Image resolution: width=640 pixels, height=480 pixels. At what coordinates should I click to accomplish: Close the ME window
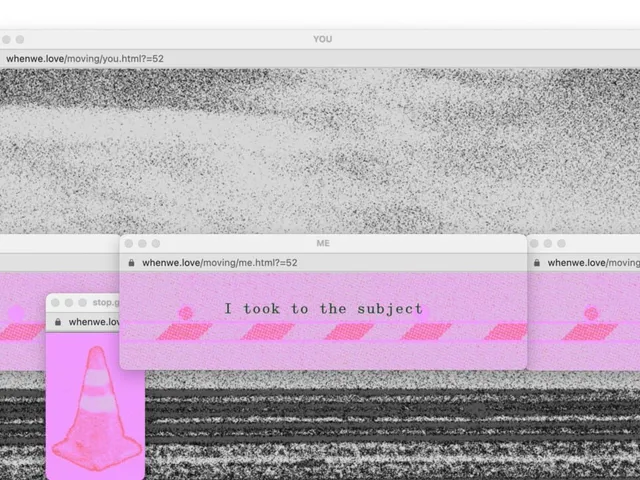(x=129, y=244)
